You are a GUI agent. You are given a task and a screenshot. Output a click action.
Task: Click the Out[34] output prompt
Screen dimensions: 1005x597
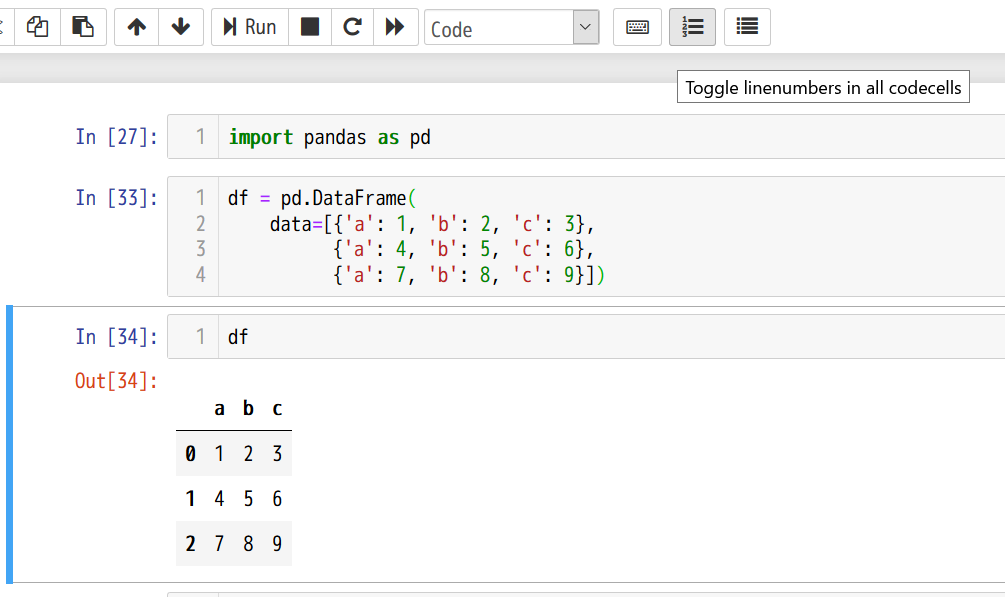[x=116, y=381]
